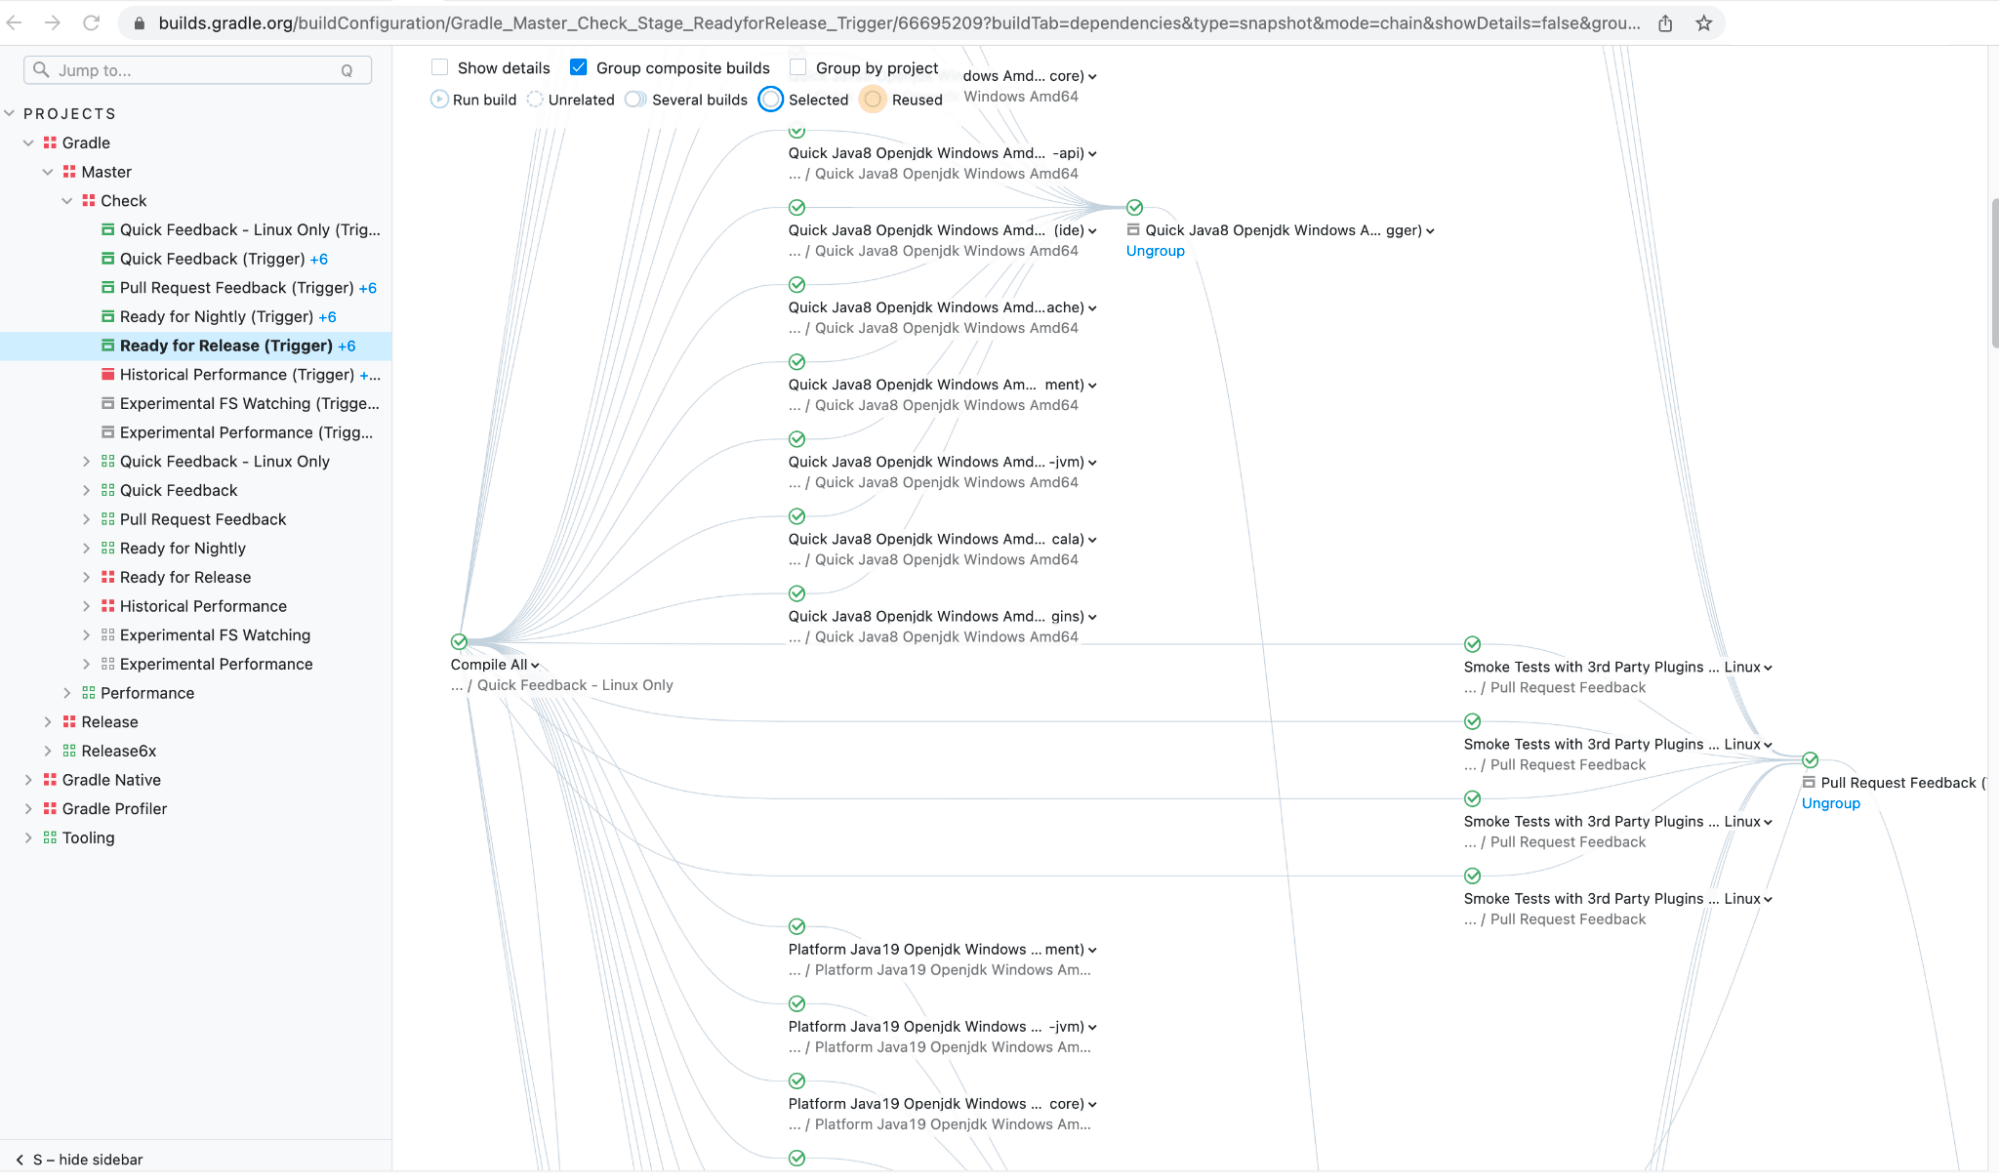
Task: Select Ready for Release (Trigger) in sidebar
Action: click(229, 345)
